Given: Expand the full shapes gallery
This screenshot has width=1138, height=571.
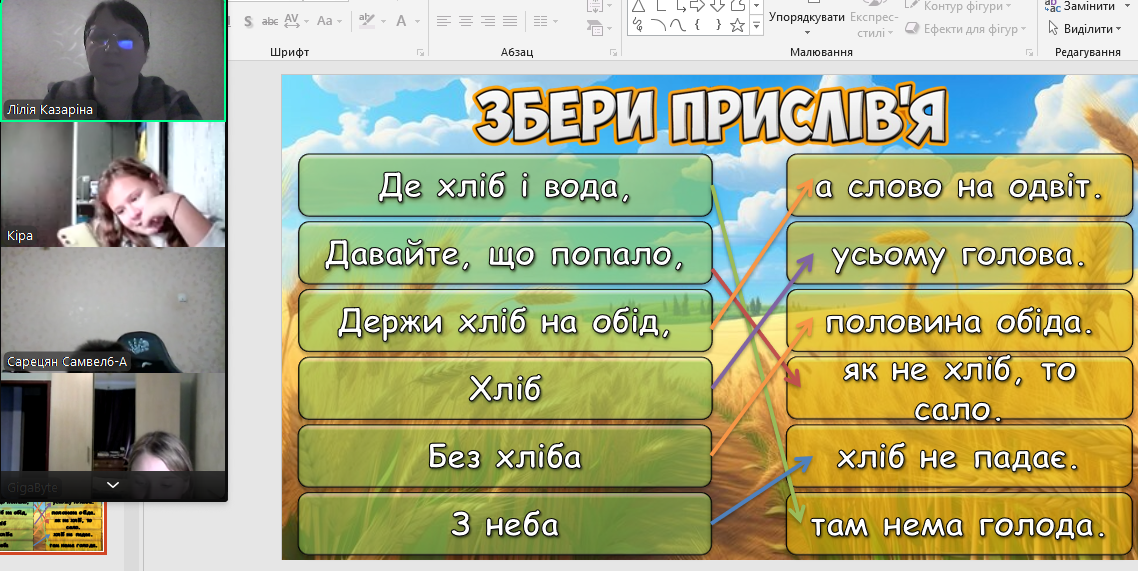Looking at the screenshot, I should tap(756, 26).
